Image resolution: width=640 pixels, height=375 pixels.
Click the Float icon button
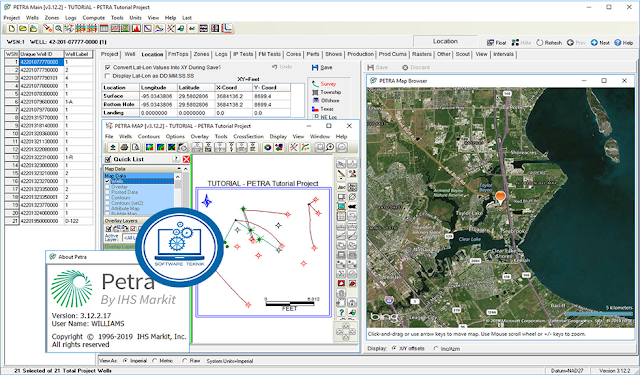coord(496,42)
